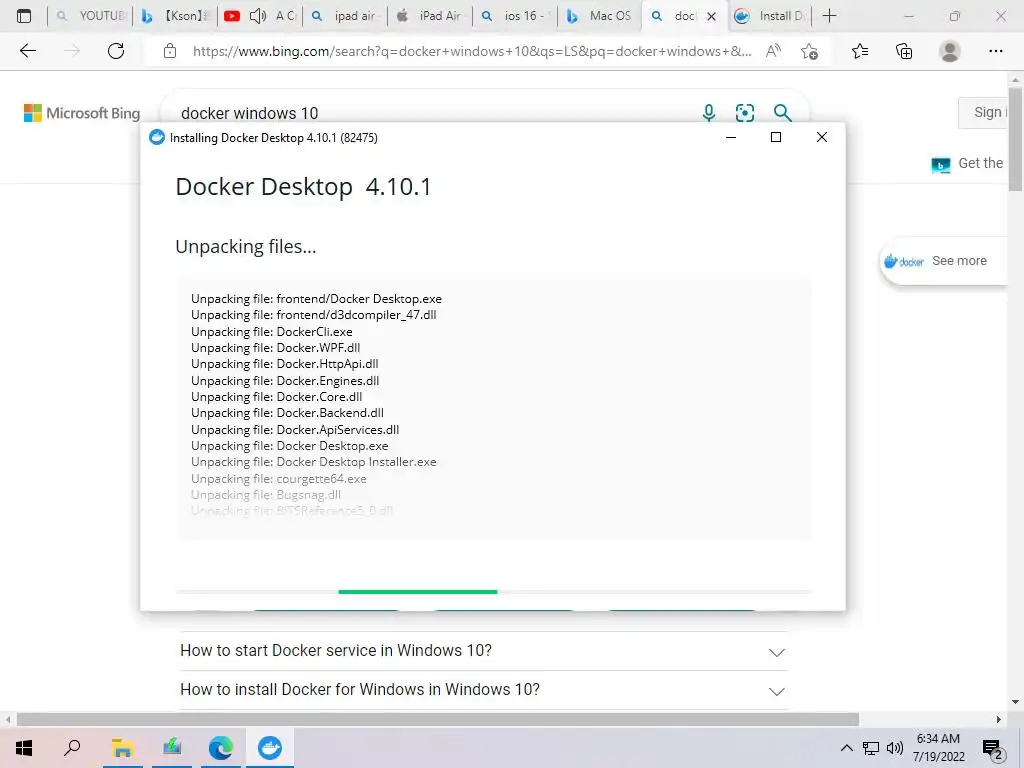Open the Windows Start button
The height and width of the screenshot is (768, 1024).
(x=24, y=748)
